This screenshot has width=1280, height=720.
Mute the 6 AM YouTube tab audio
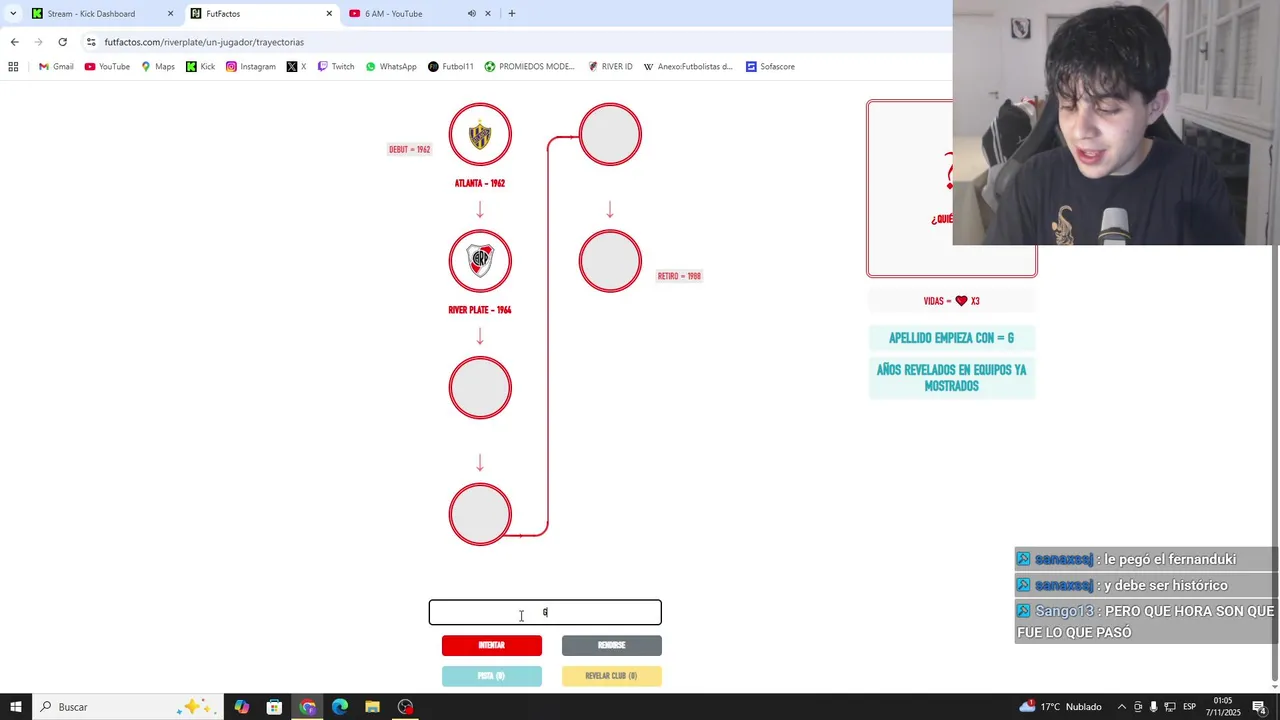[471, 14]
